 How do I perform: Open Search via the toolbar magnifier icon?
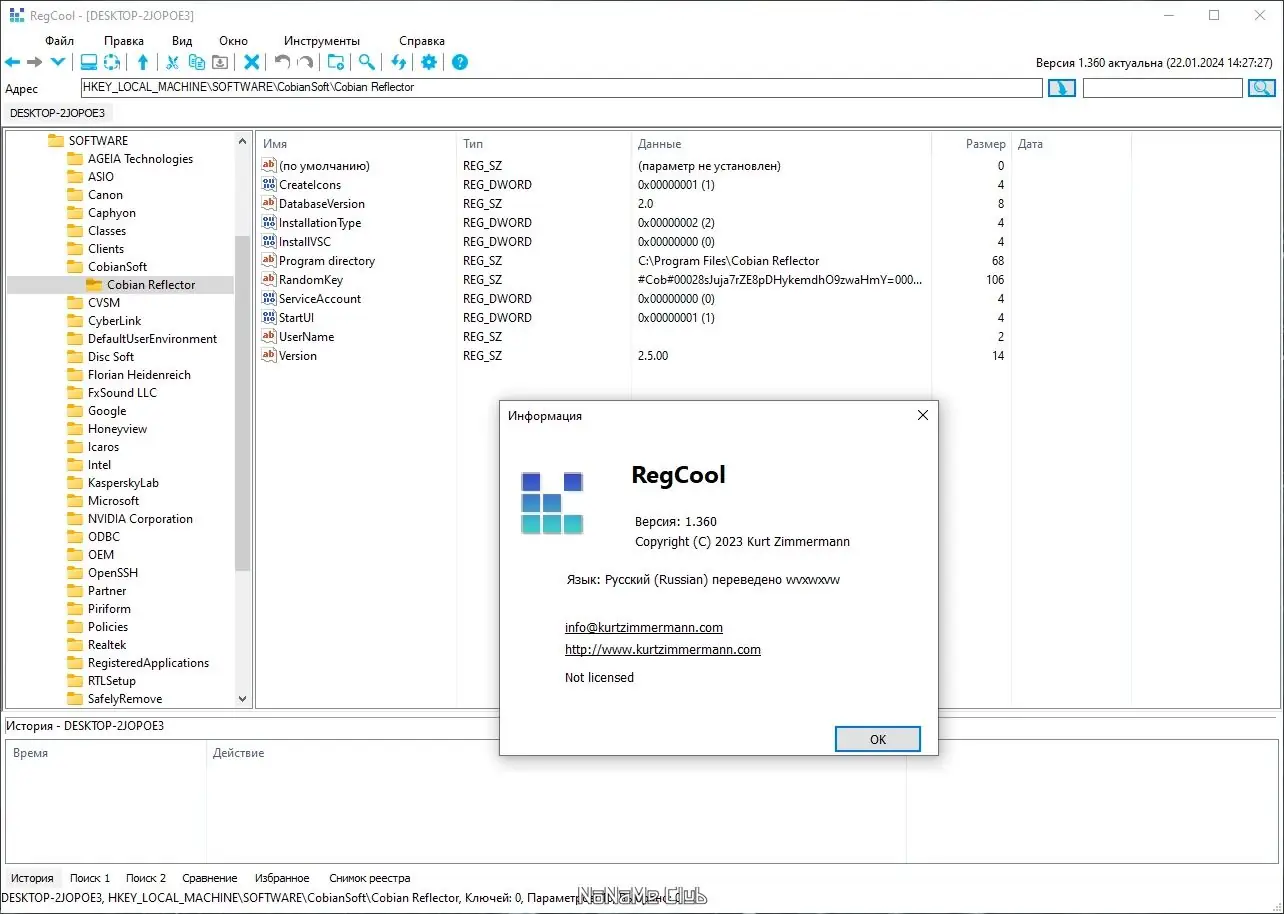tap(367, 62)
